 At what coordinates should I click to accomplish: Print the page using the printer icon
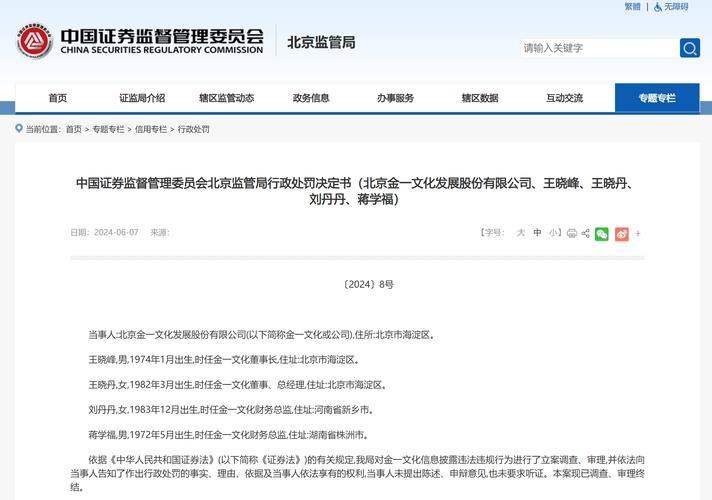[571, 233]
